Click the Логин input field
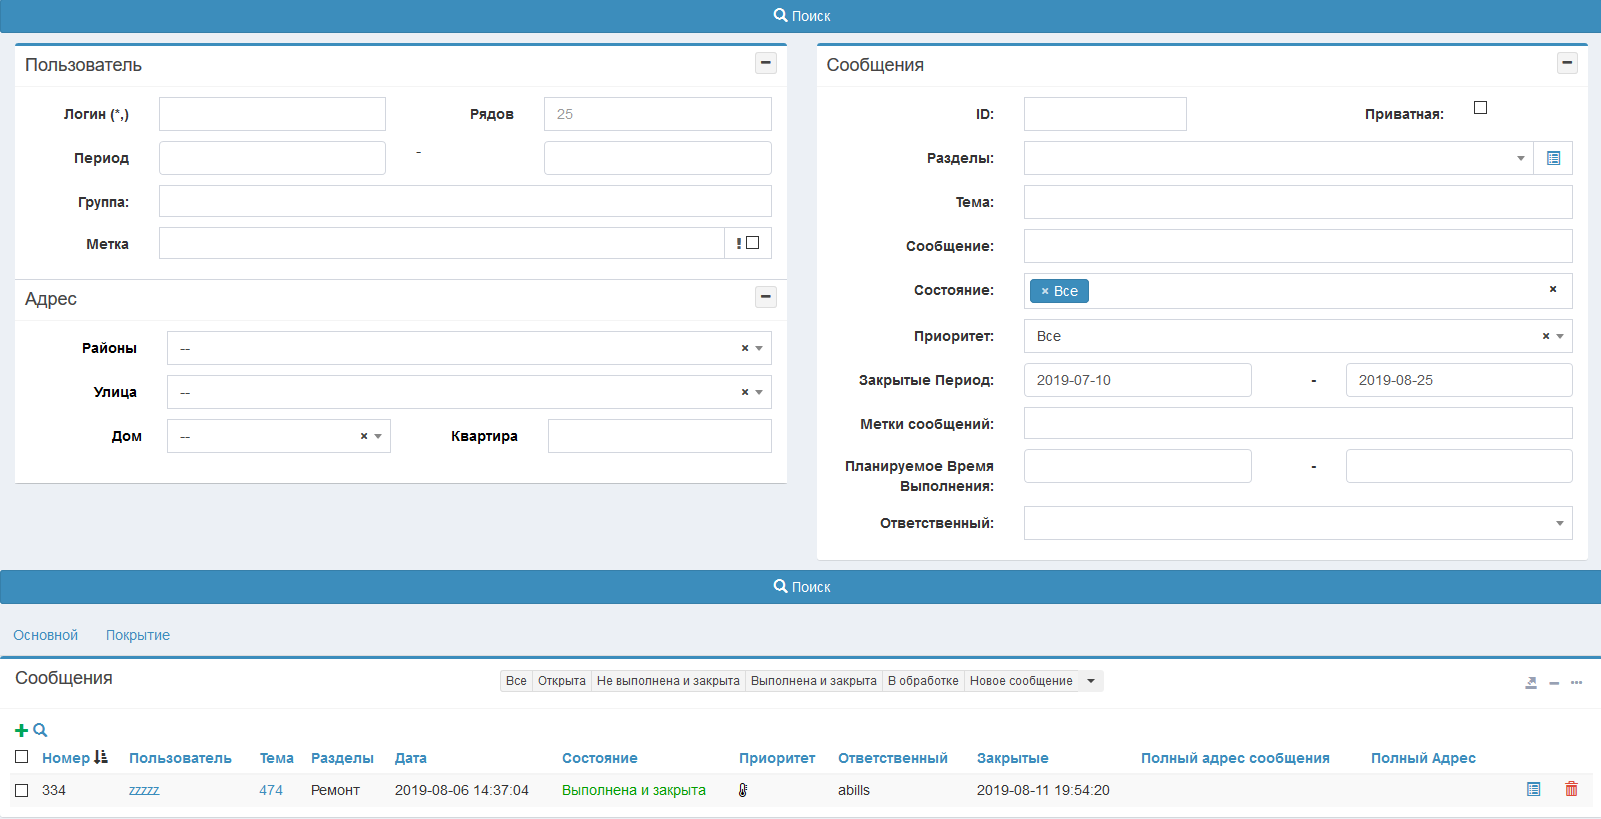 pyautogui.click(x=272, y=114)
